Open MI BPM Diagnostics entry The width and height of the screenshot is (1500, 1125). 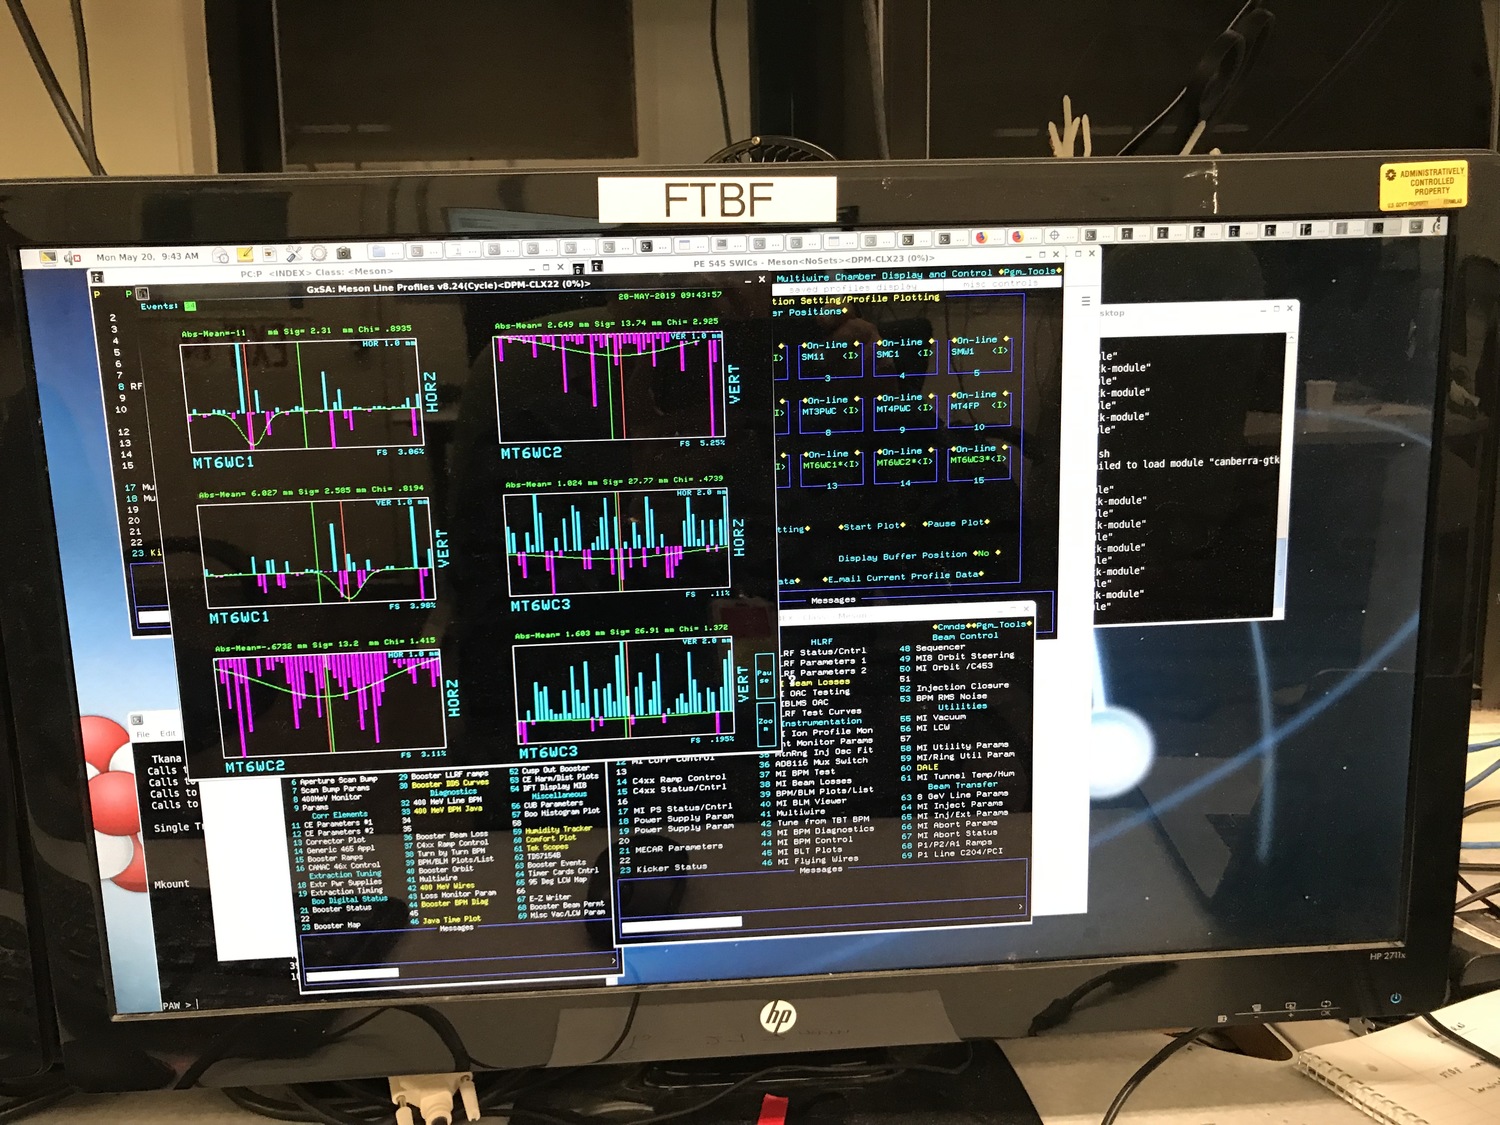[825, 830]
